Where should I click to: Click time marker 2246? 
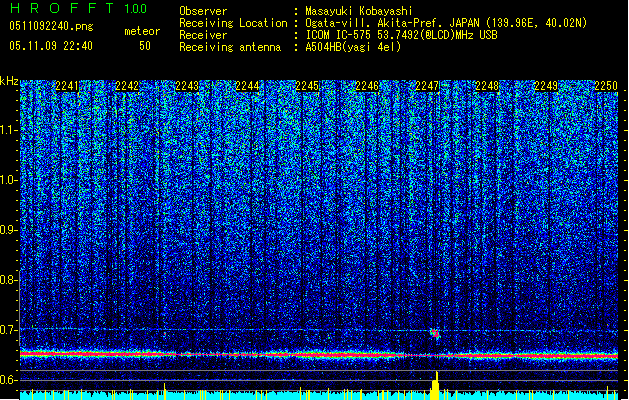click(367, 86)
